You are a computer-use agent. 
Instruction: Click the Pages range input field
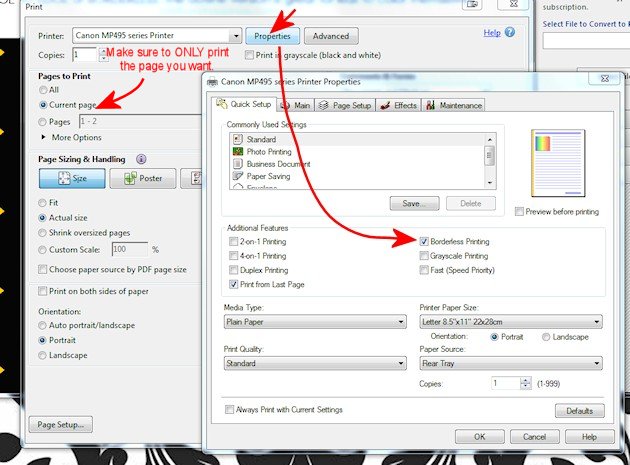click(140, 121)
